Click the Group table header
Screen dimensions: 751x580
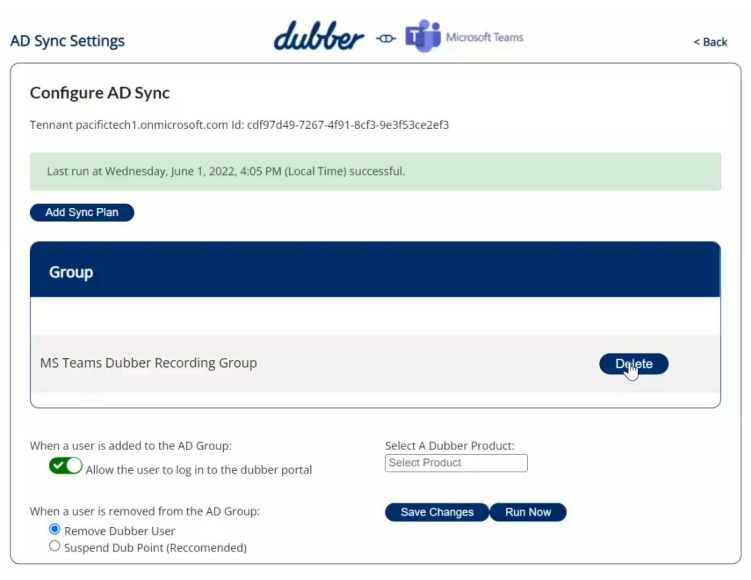point(375,270)
